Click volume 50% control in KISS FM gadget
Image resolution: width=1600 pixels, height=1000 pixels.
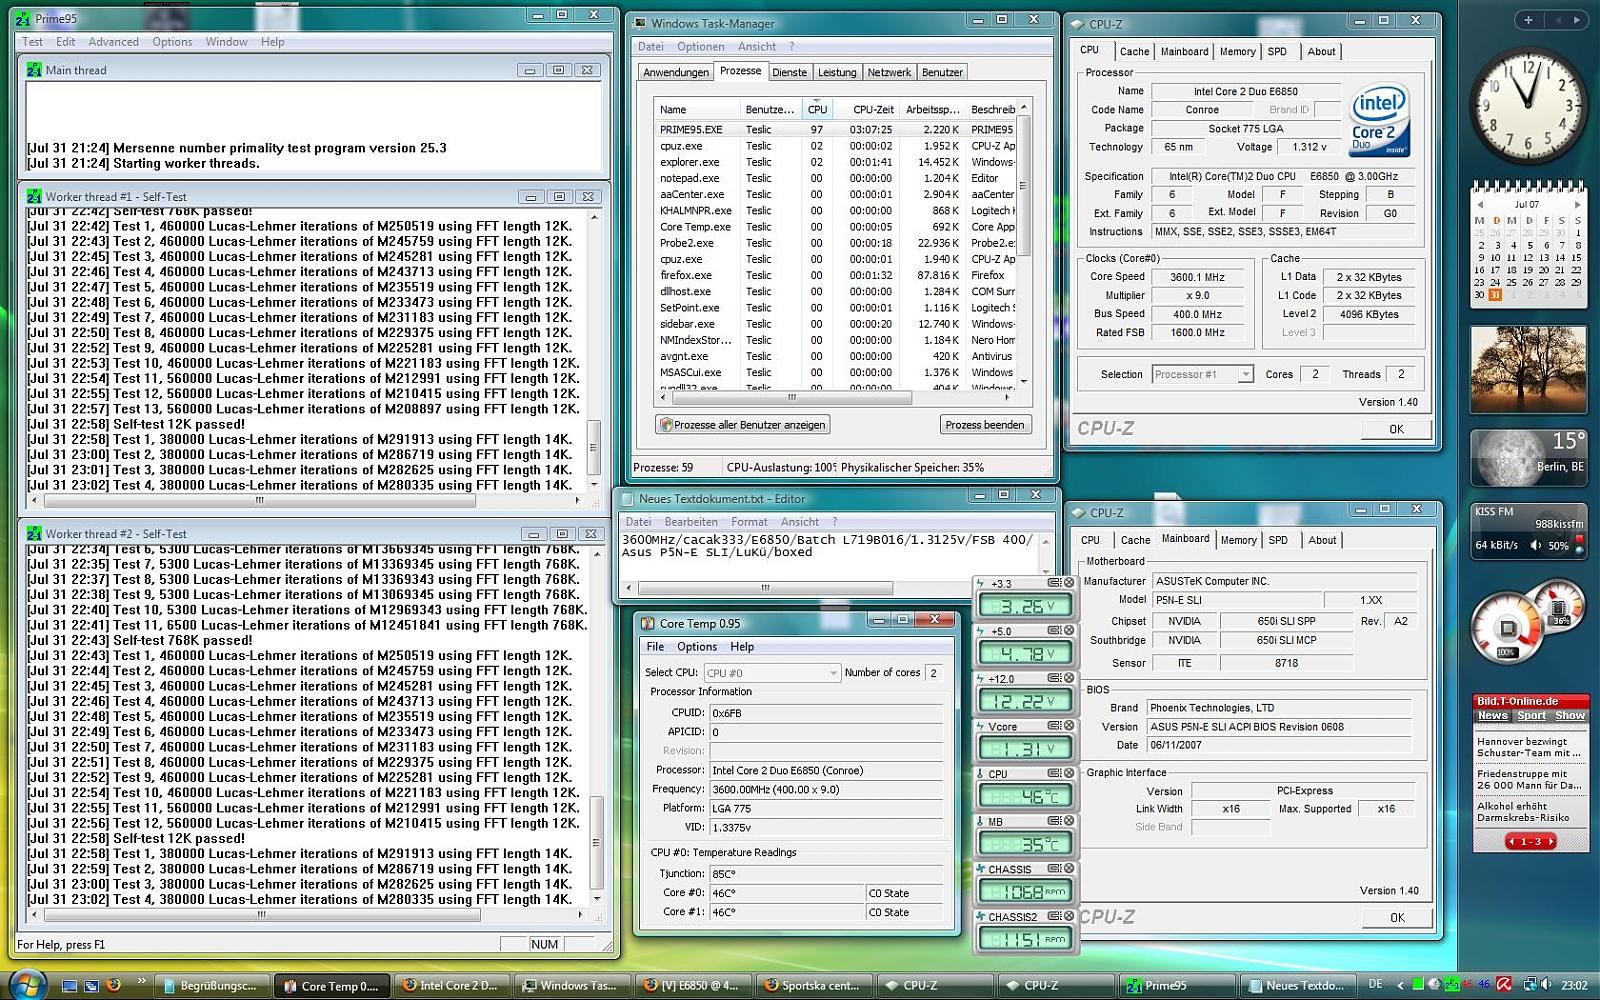tap(1558, 546)
